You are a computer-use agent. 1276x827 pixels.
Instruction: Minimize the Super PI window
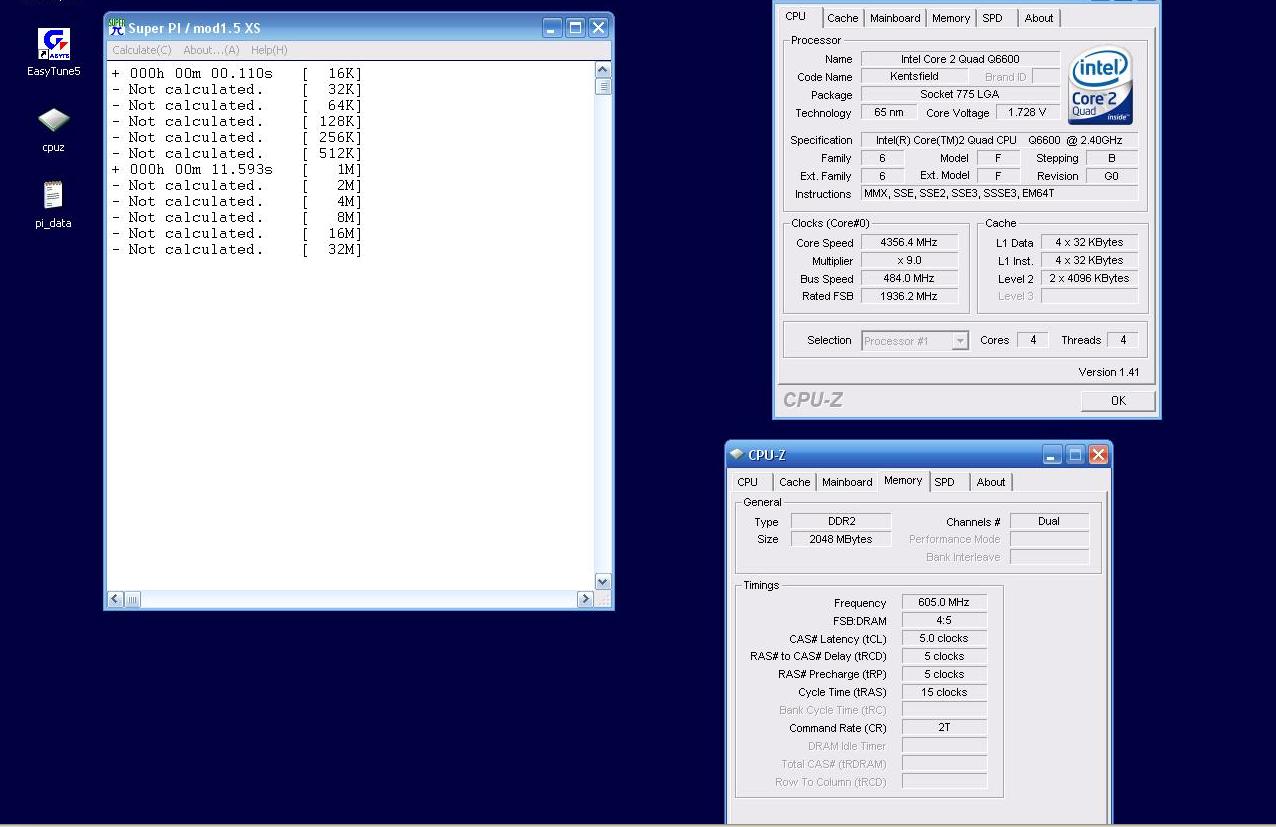pos(553,28)
